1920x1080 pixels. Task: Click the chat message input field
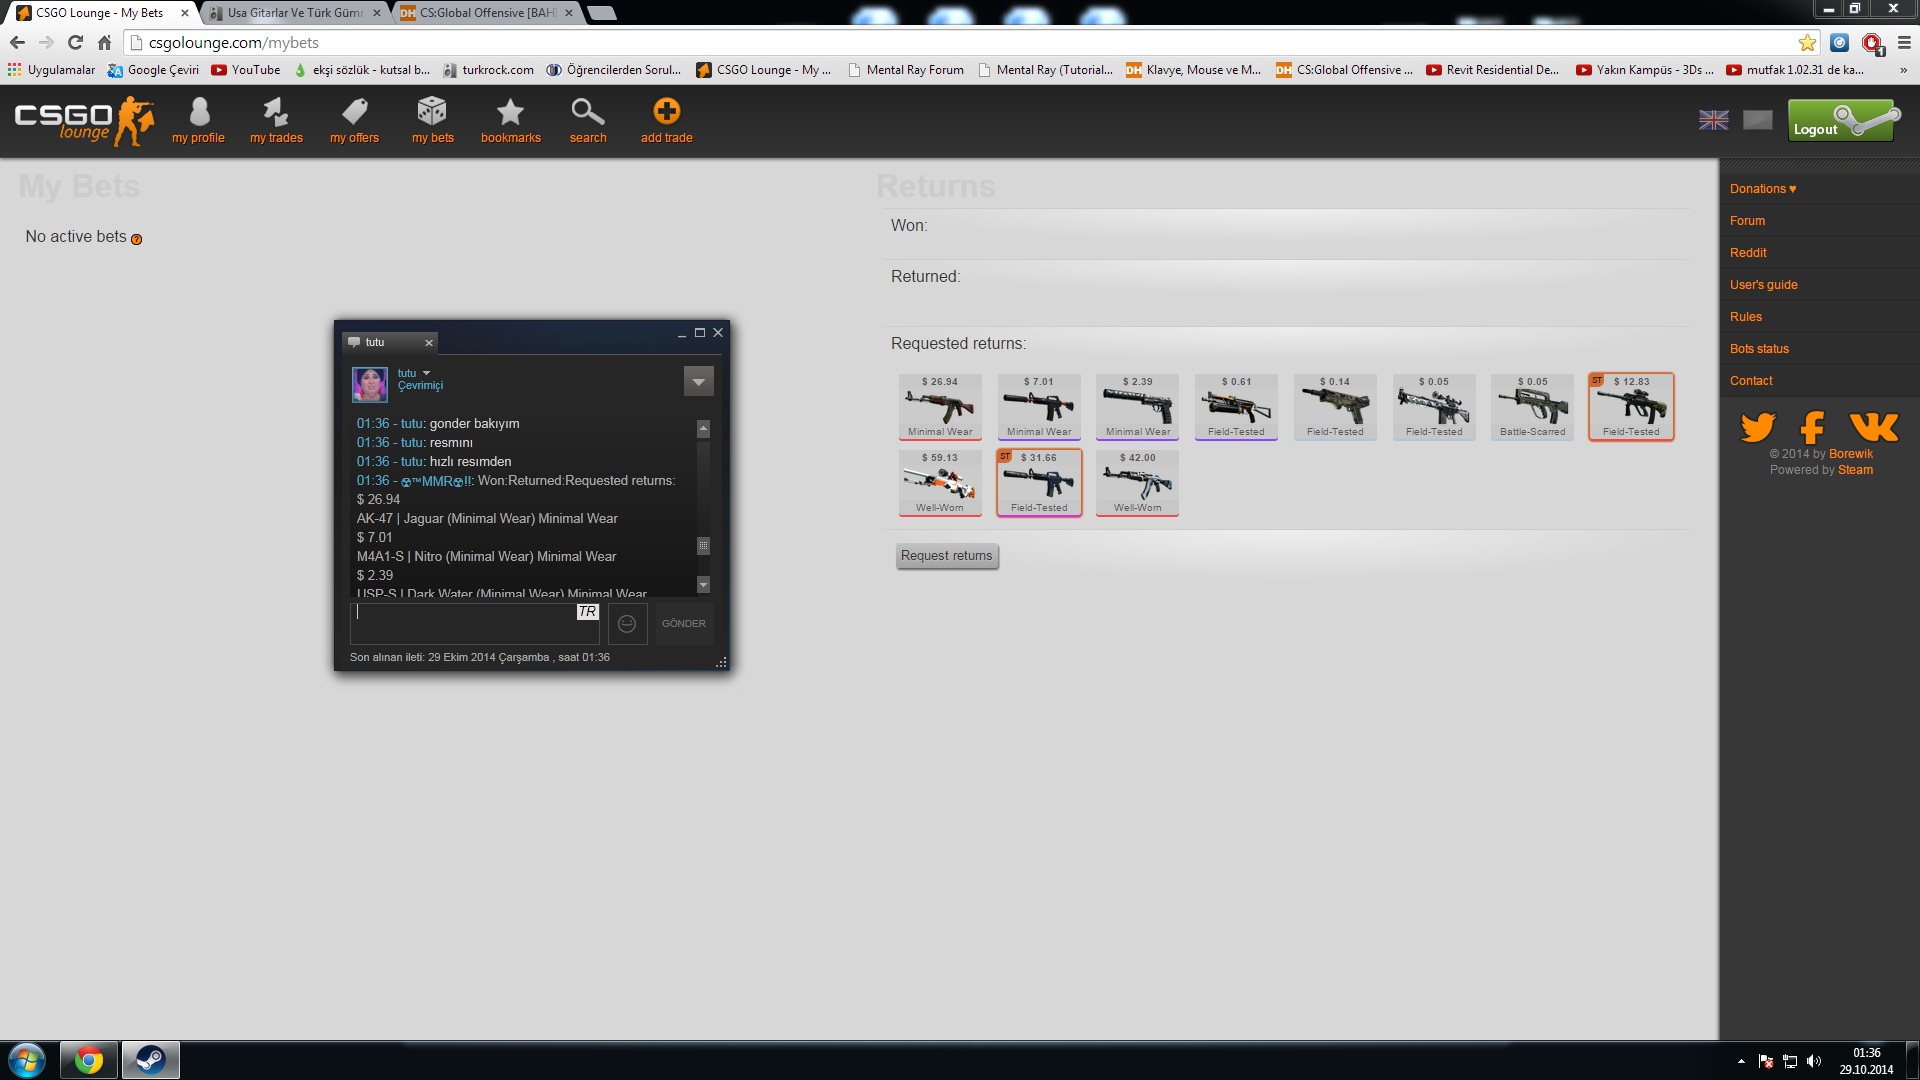click(475, 624)
